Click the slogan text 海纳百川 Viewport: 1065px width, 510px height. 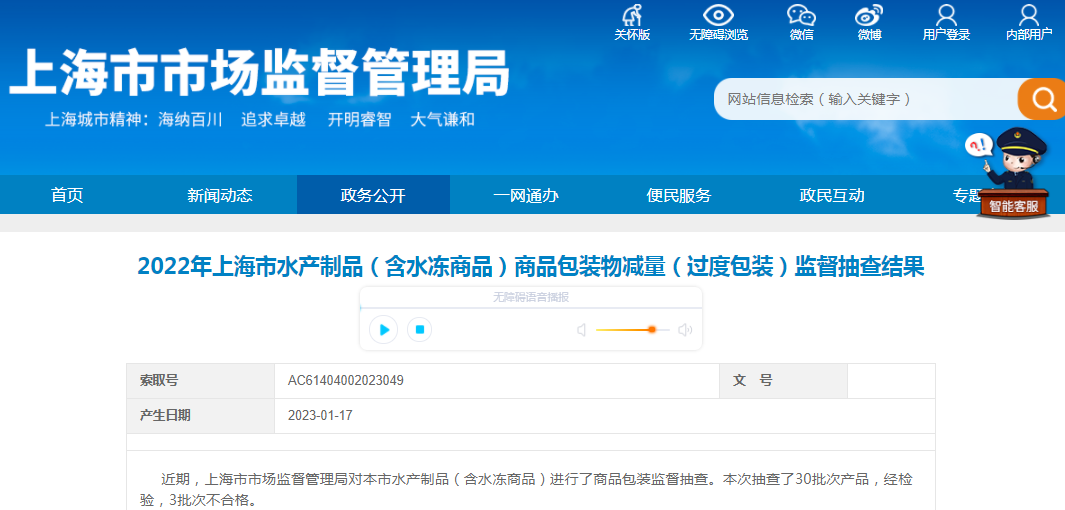pos(190,120)
